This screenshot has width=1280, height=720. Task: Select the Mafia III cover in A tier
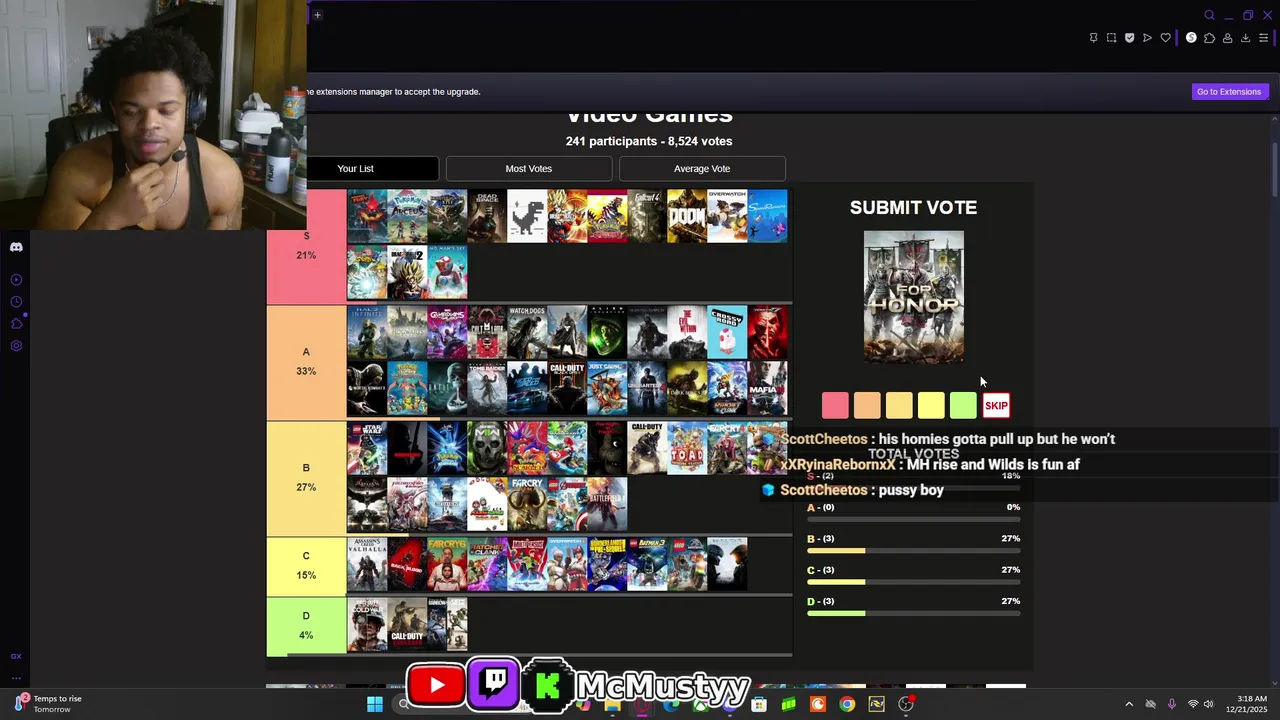click(x=767, y=388)
